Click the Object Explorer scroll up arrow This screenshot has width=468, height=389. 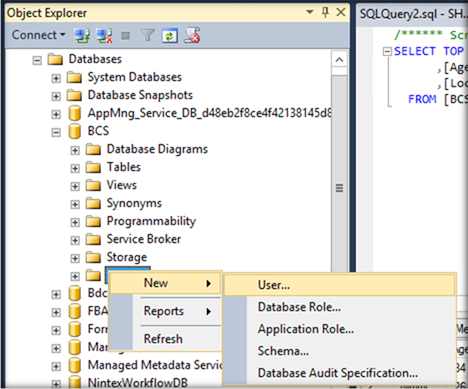339,60
